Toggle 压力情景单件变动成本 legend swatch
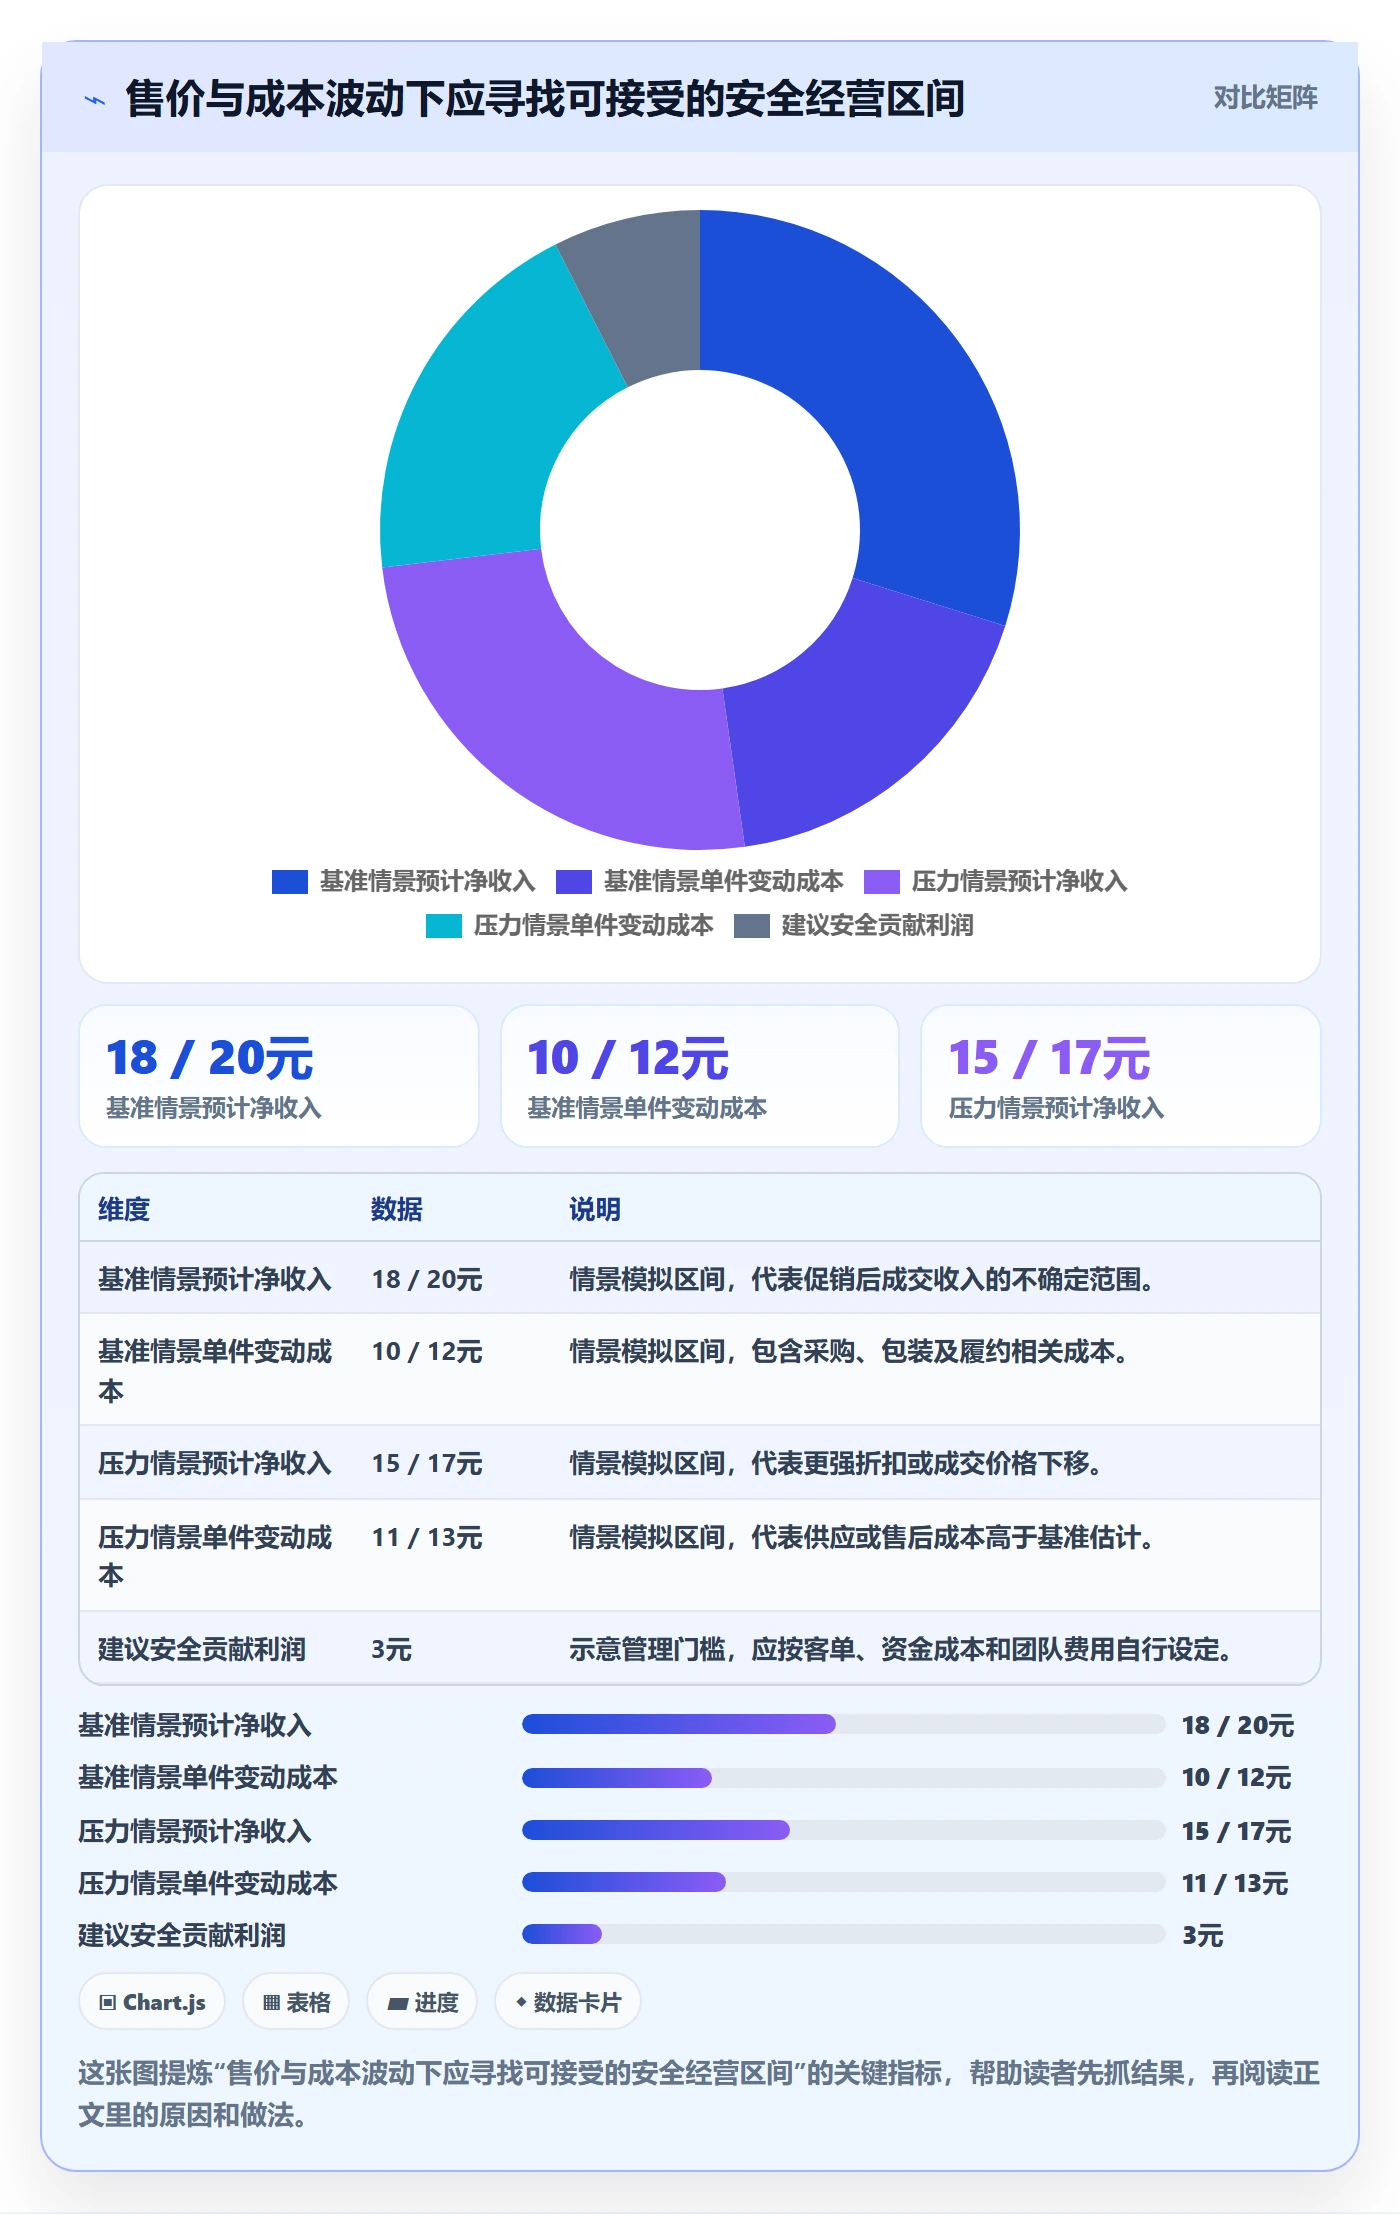Image resolution: width=1400 pixels, height=2214 pixels. click(x=443, y=926)
